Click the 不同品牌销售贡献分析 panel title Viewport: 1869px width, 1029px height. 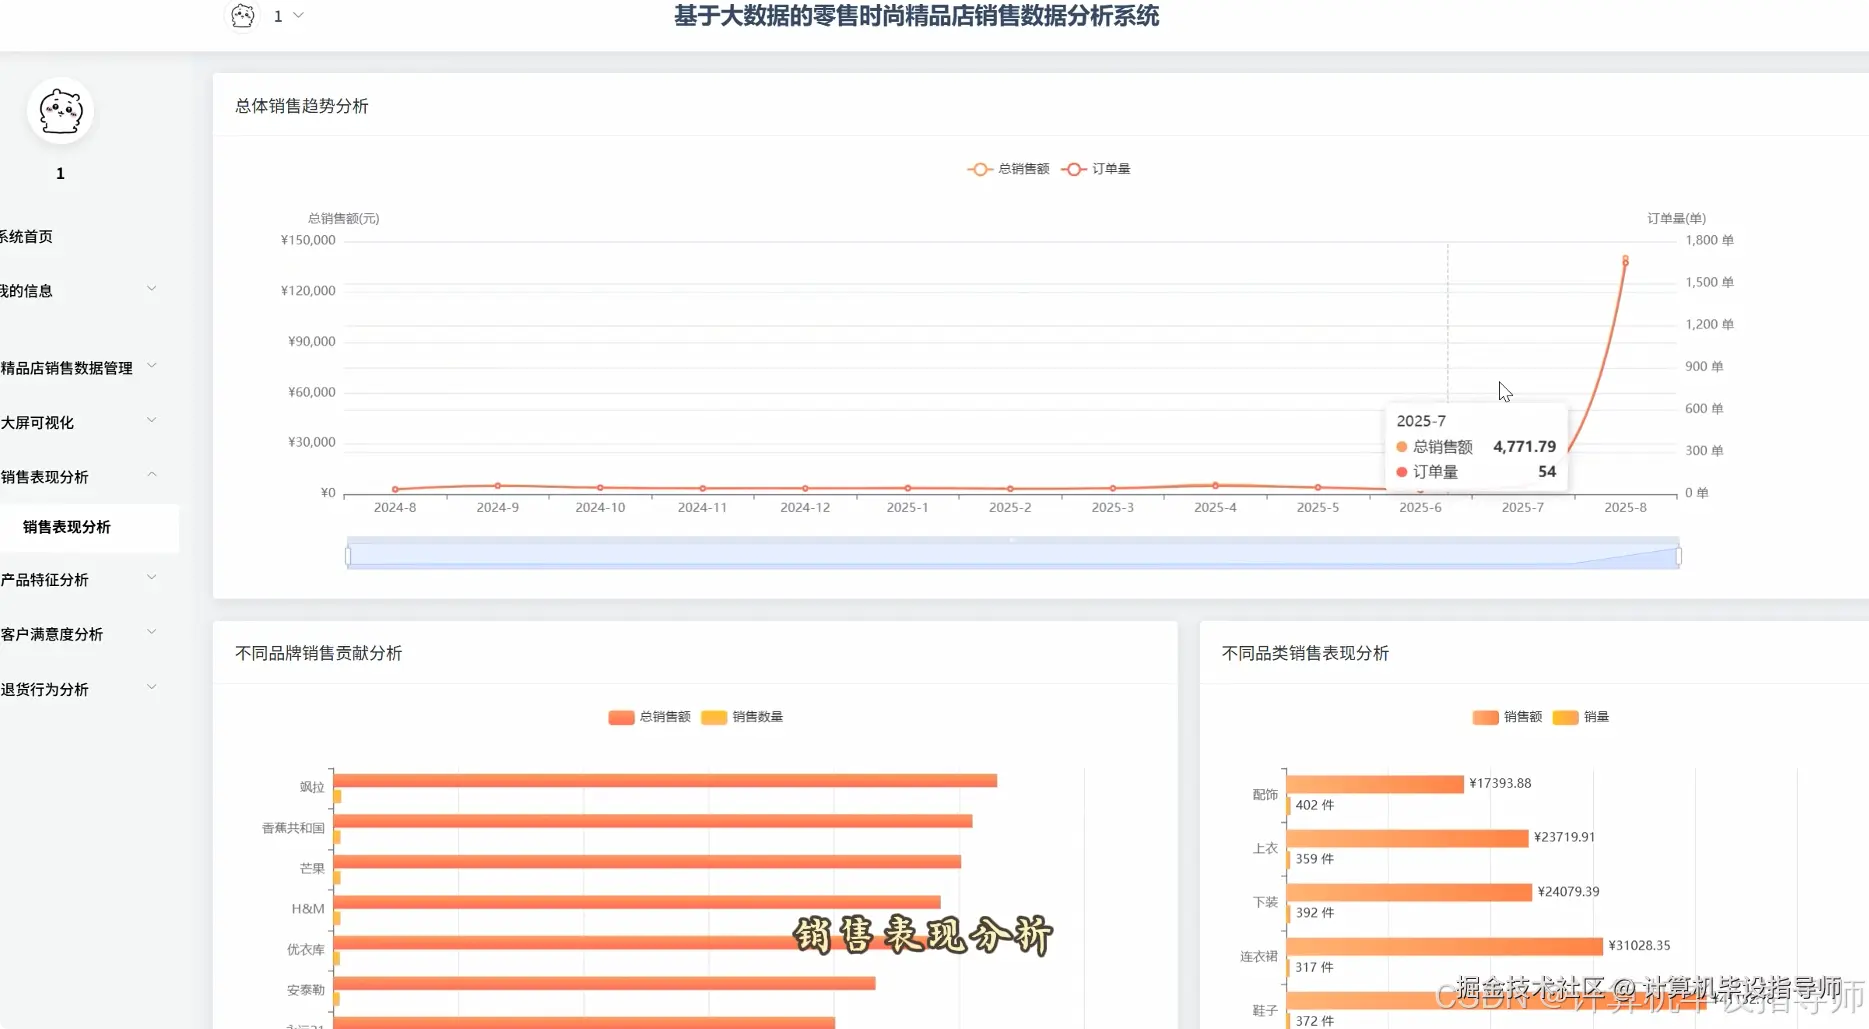click(319, 653)
